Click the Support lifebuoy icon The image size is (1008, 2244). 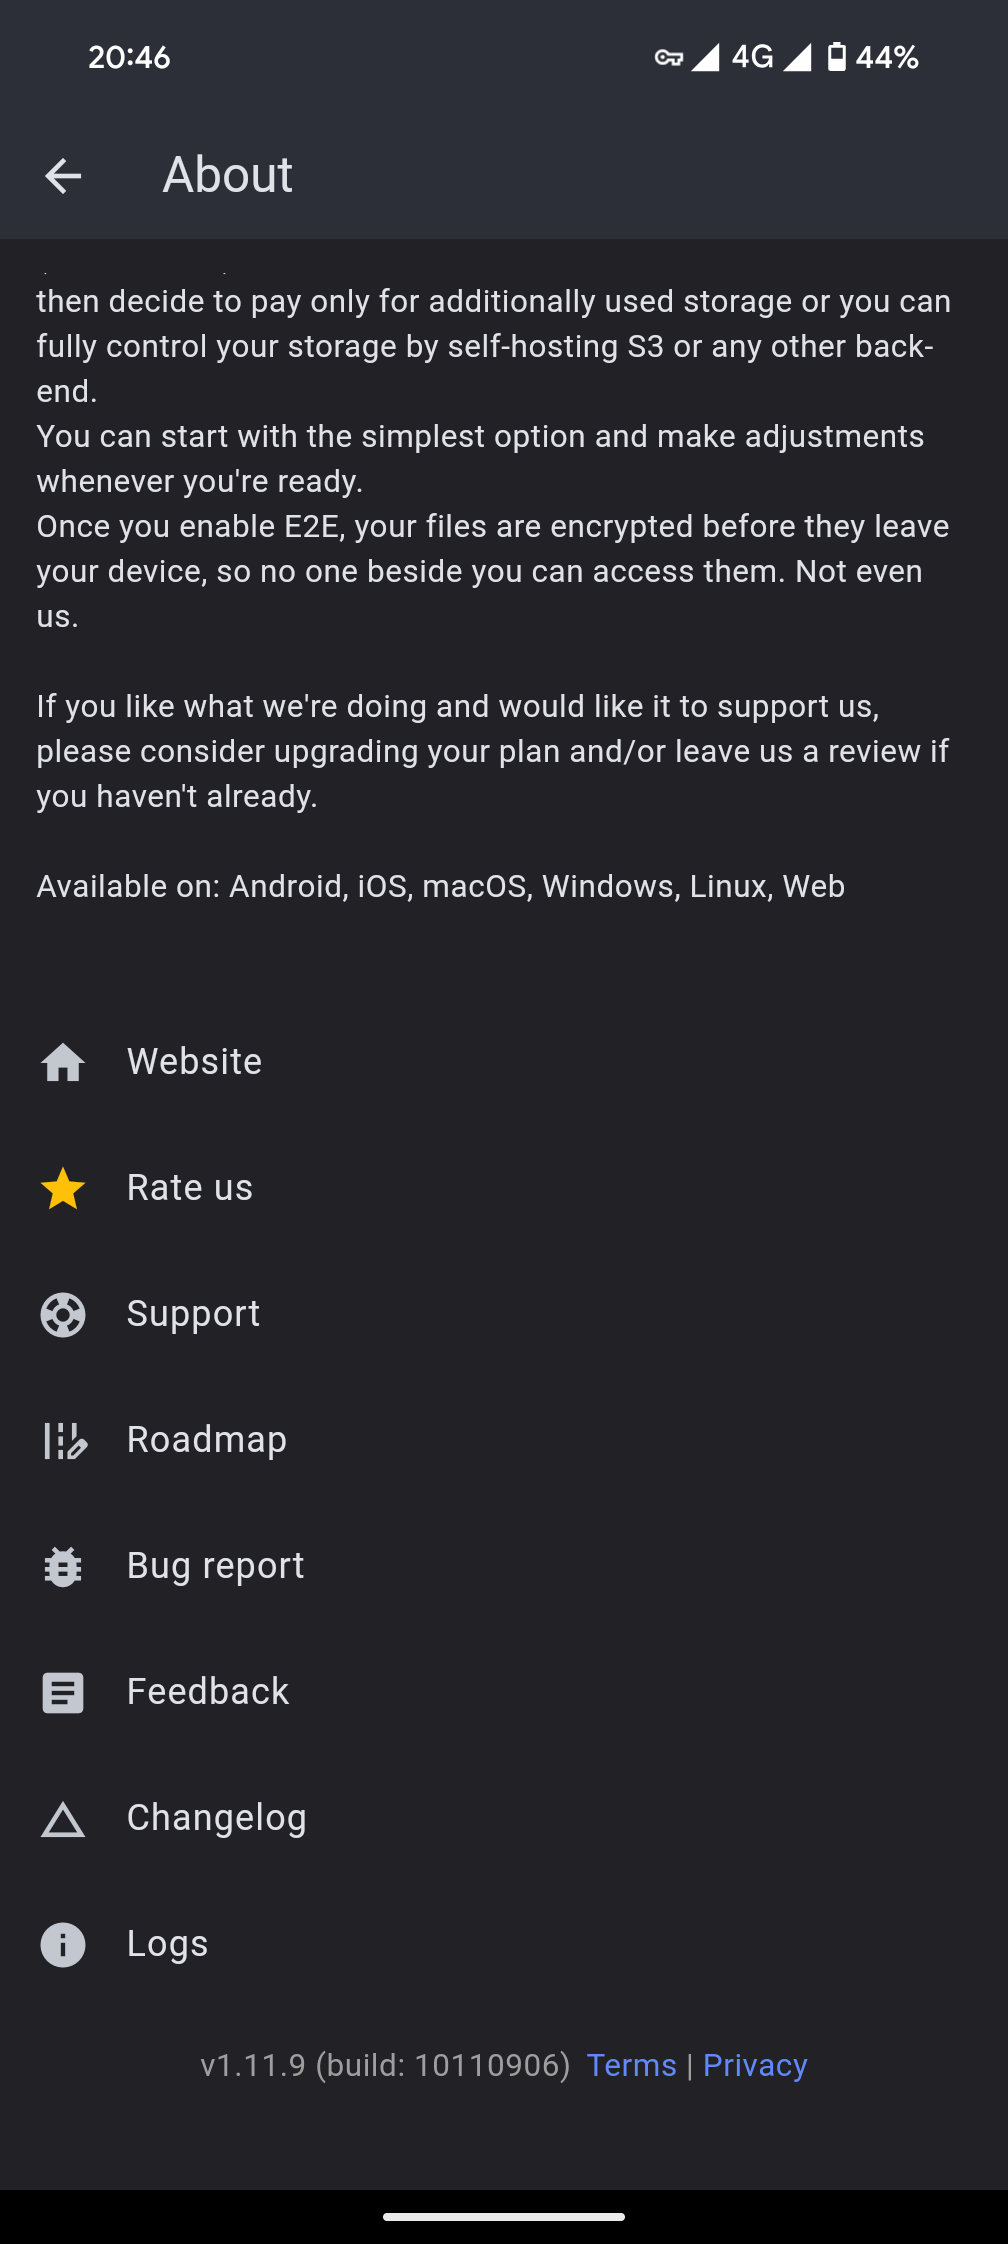(63, 1314)
